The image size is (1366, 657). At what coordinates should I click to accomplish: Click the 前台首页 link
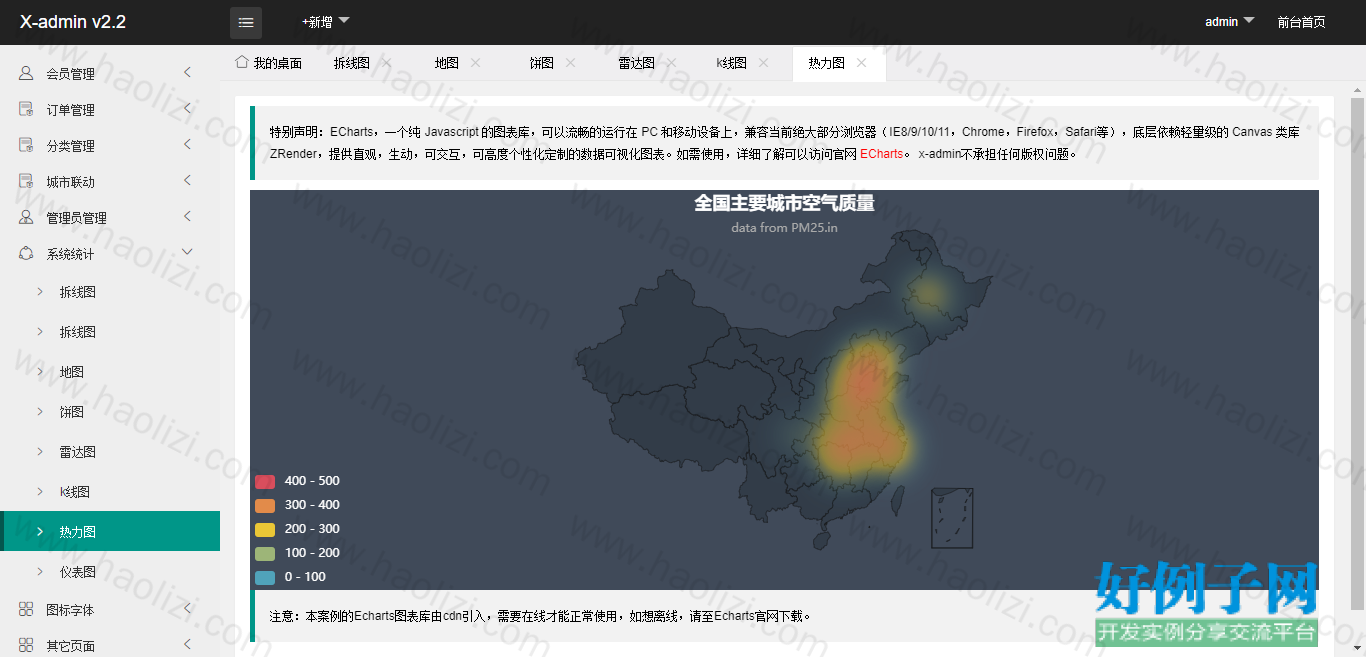(1301, 22)
